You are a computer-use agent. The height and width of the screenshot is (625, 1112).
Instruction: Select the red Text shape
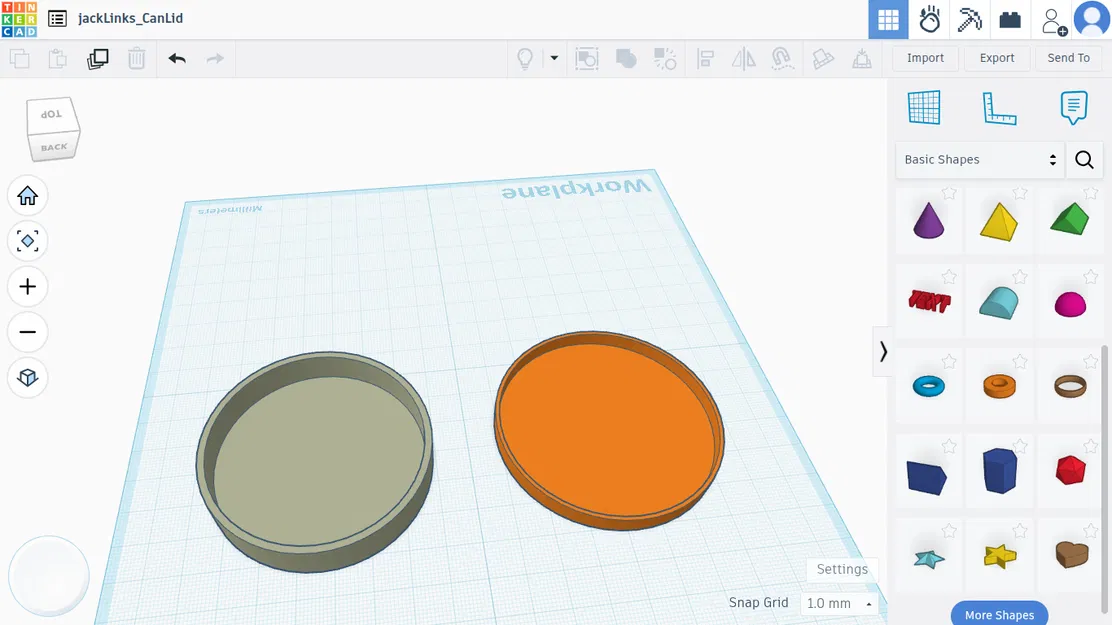click(929, 302)
